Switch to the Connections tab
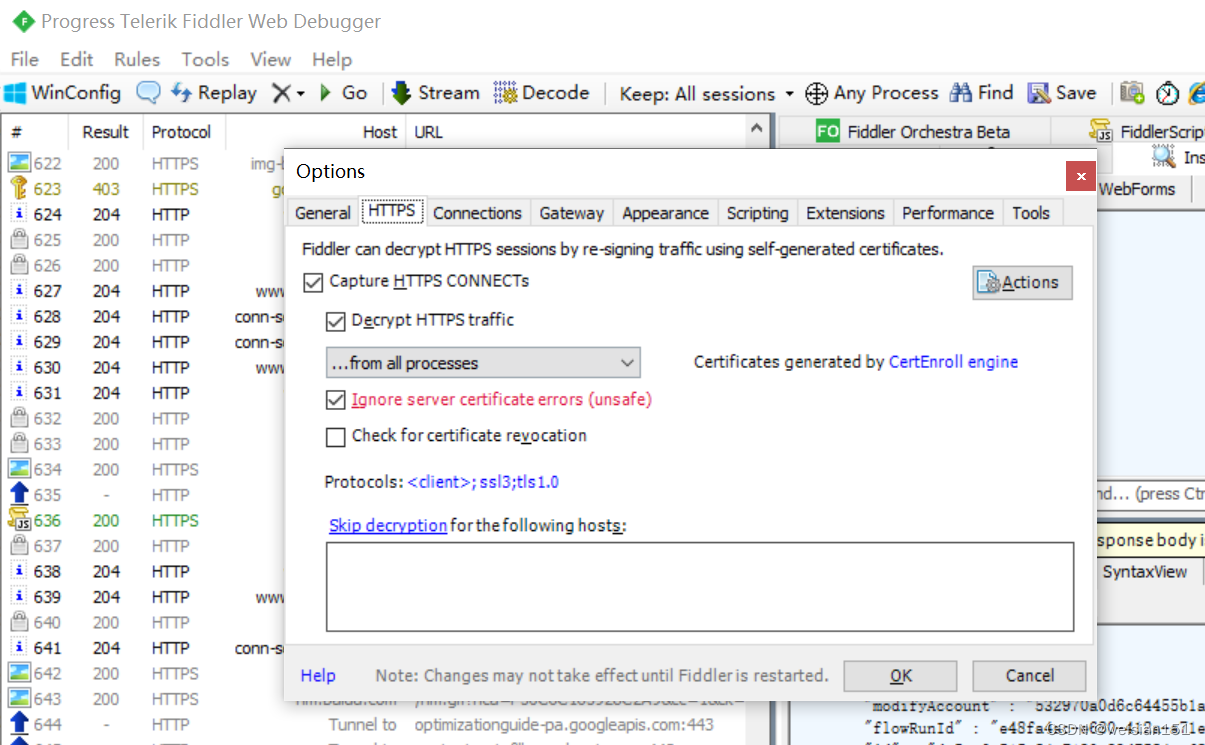Image resolution: width=1205 pixels, height=745 pixels. tap(477, 213)
